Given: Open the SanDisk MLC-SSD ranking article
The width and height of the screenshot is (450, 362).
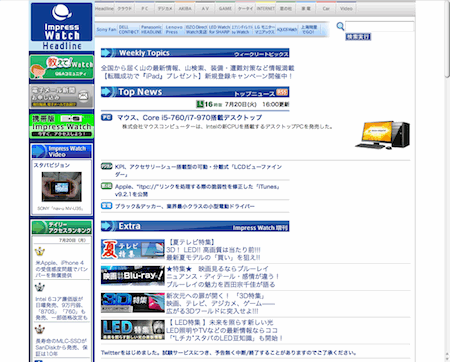Looking at the screenshot, I should [61, 347].
